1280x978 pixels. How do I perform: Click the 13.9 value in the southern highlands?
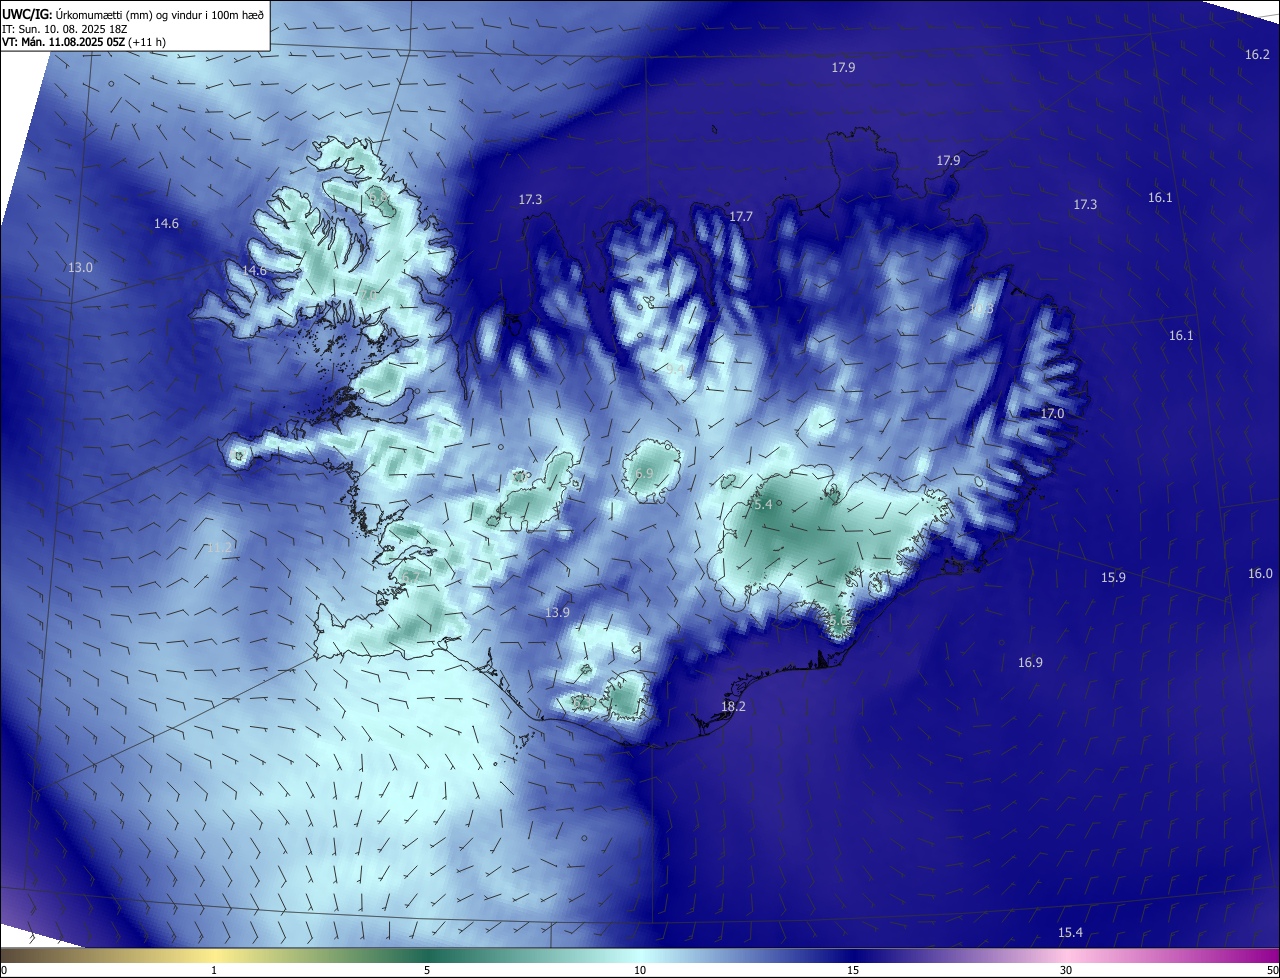coord(558,613)
